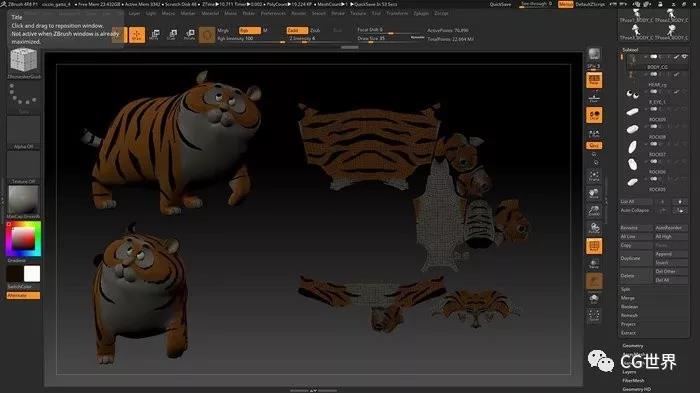
Task: Click the Scale transform icon in top shelf
Action: pyautogui.click(x=172, y=34)
